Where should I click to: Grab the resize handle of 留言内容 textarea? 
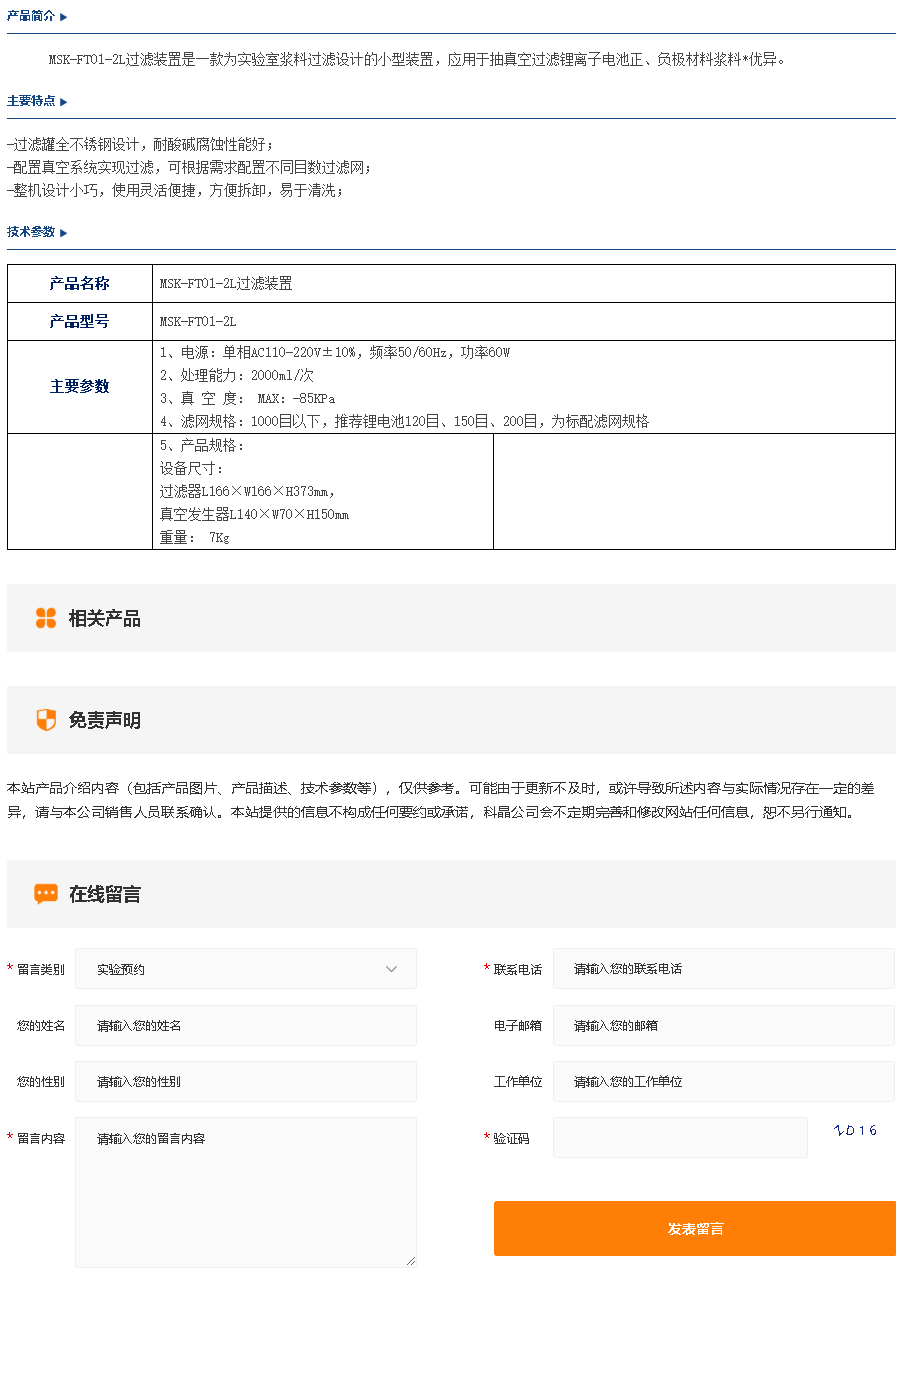click(x=410, y=1261)
